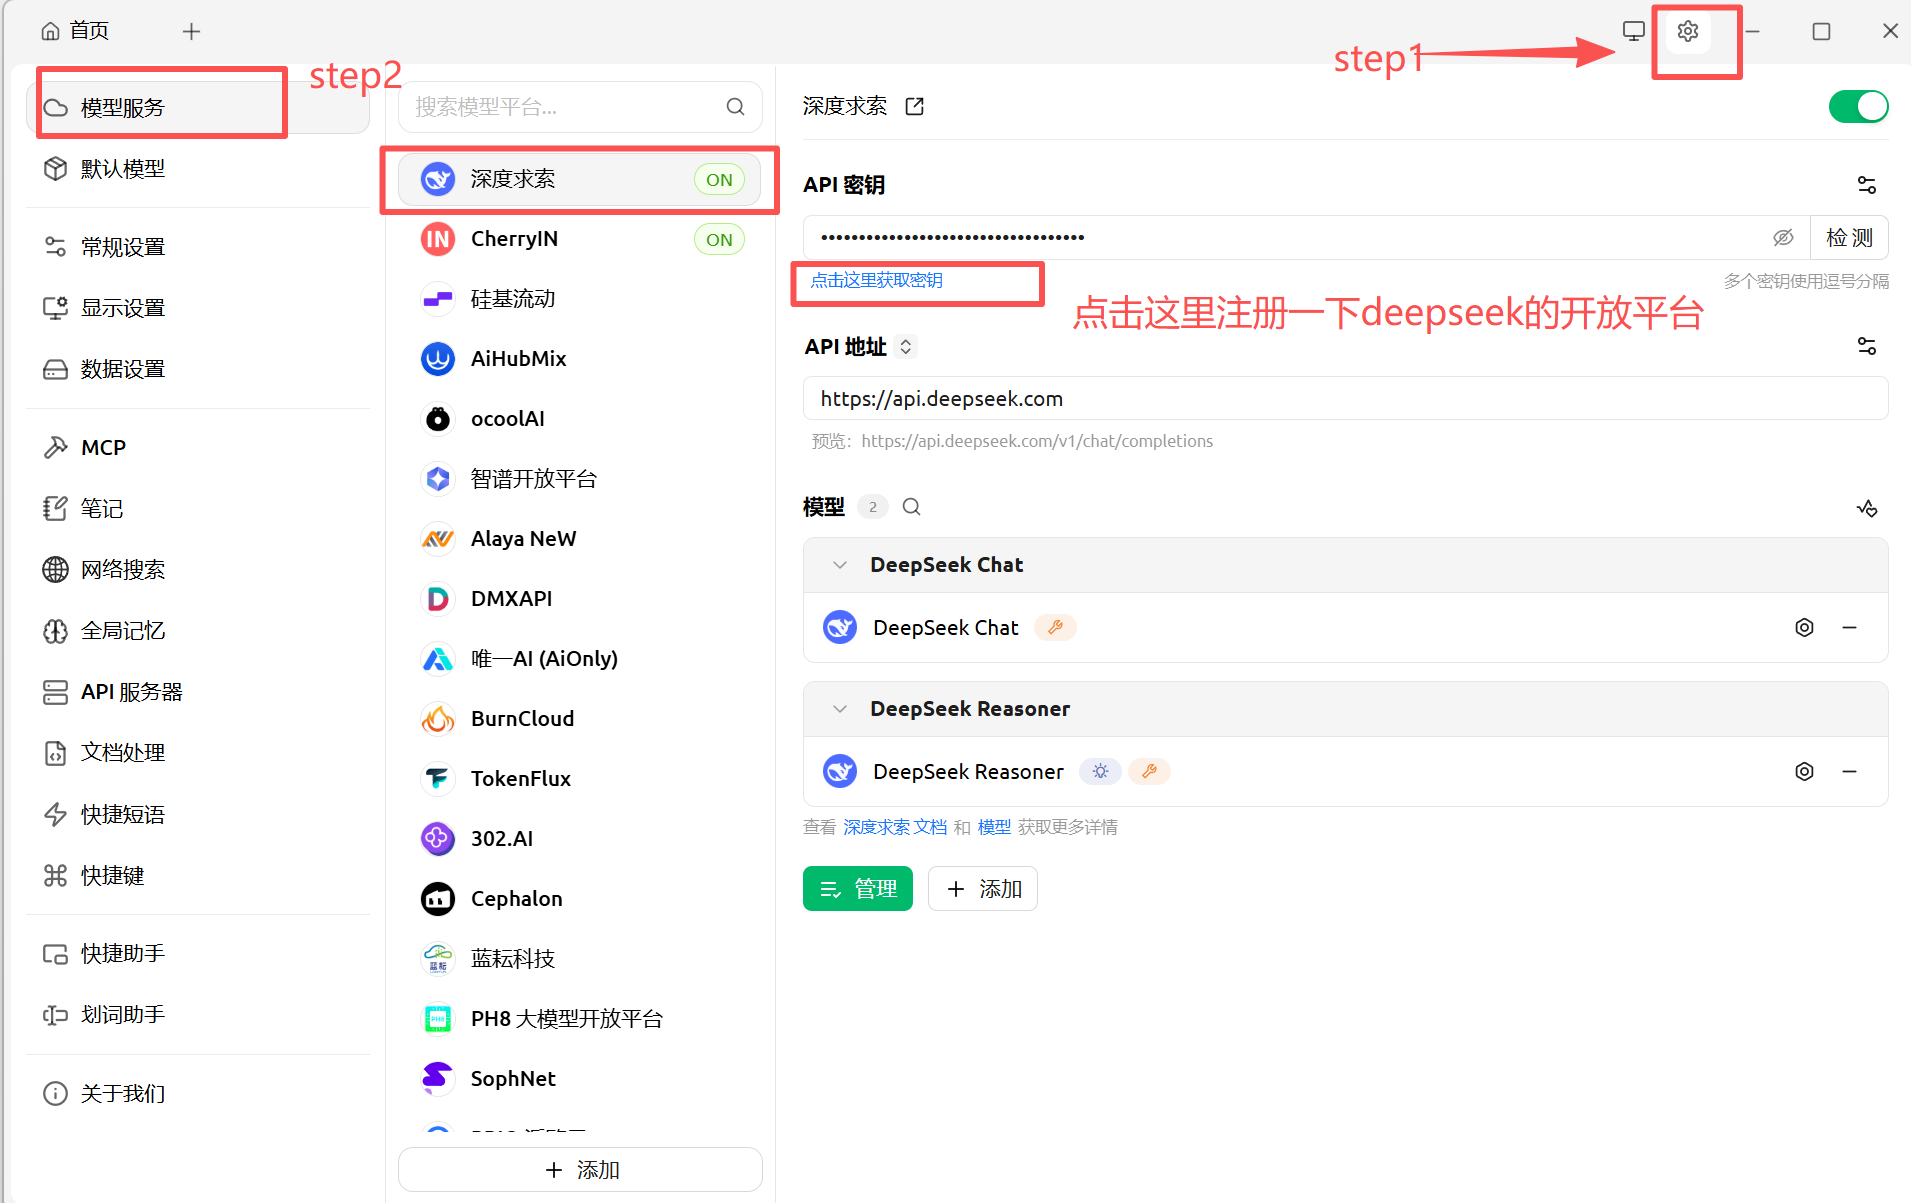Screen dimensions: 1911x1203
Task: Click the monitor display icon in title bar
Action: 1633,31
